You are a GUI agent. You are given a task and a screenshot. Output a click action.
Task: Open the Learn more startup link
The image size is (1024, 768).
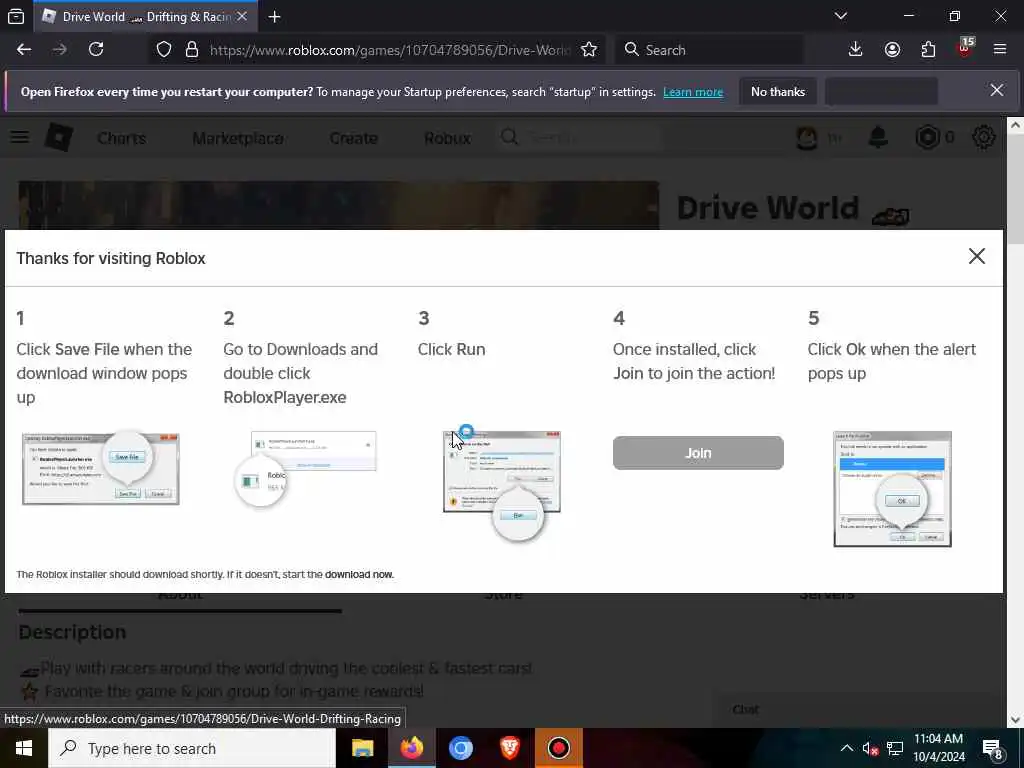click(x=693, y=92)
